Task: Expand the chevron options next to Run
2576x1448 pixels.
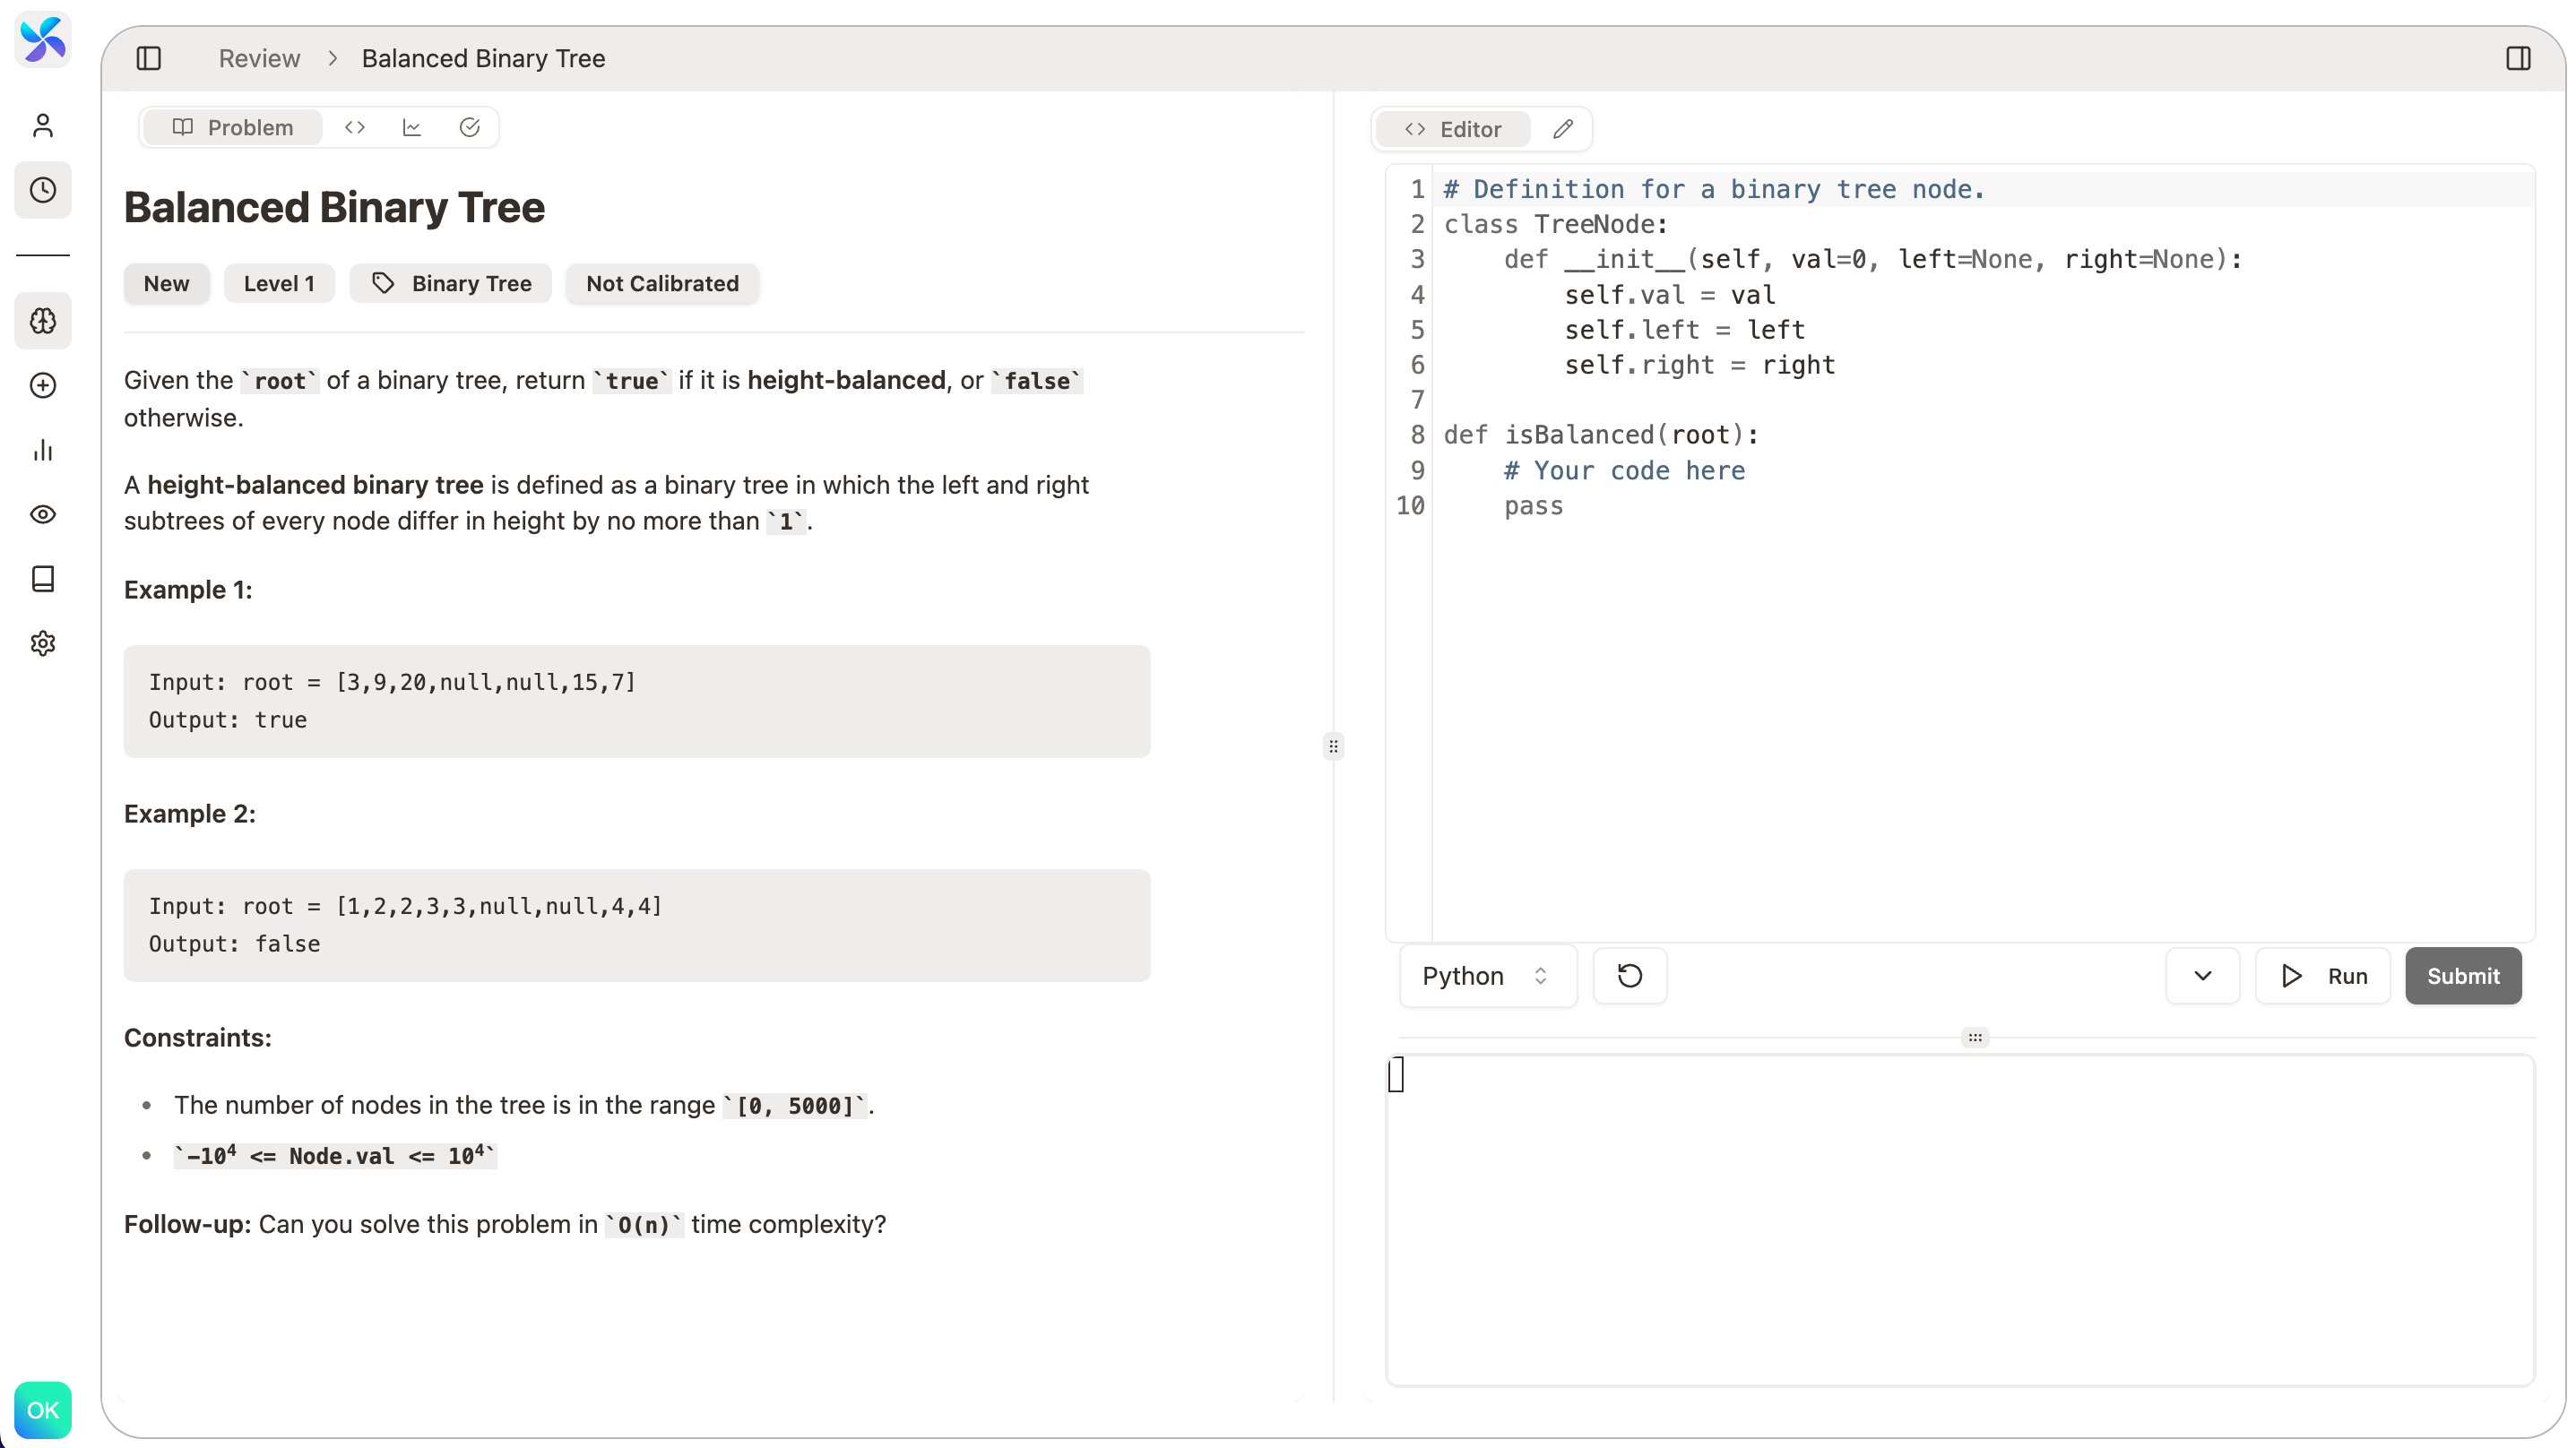Action: tap(2202, 975)
